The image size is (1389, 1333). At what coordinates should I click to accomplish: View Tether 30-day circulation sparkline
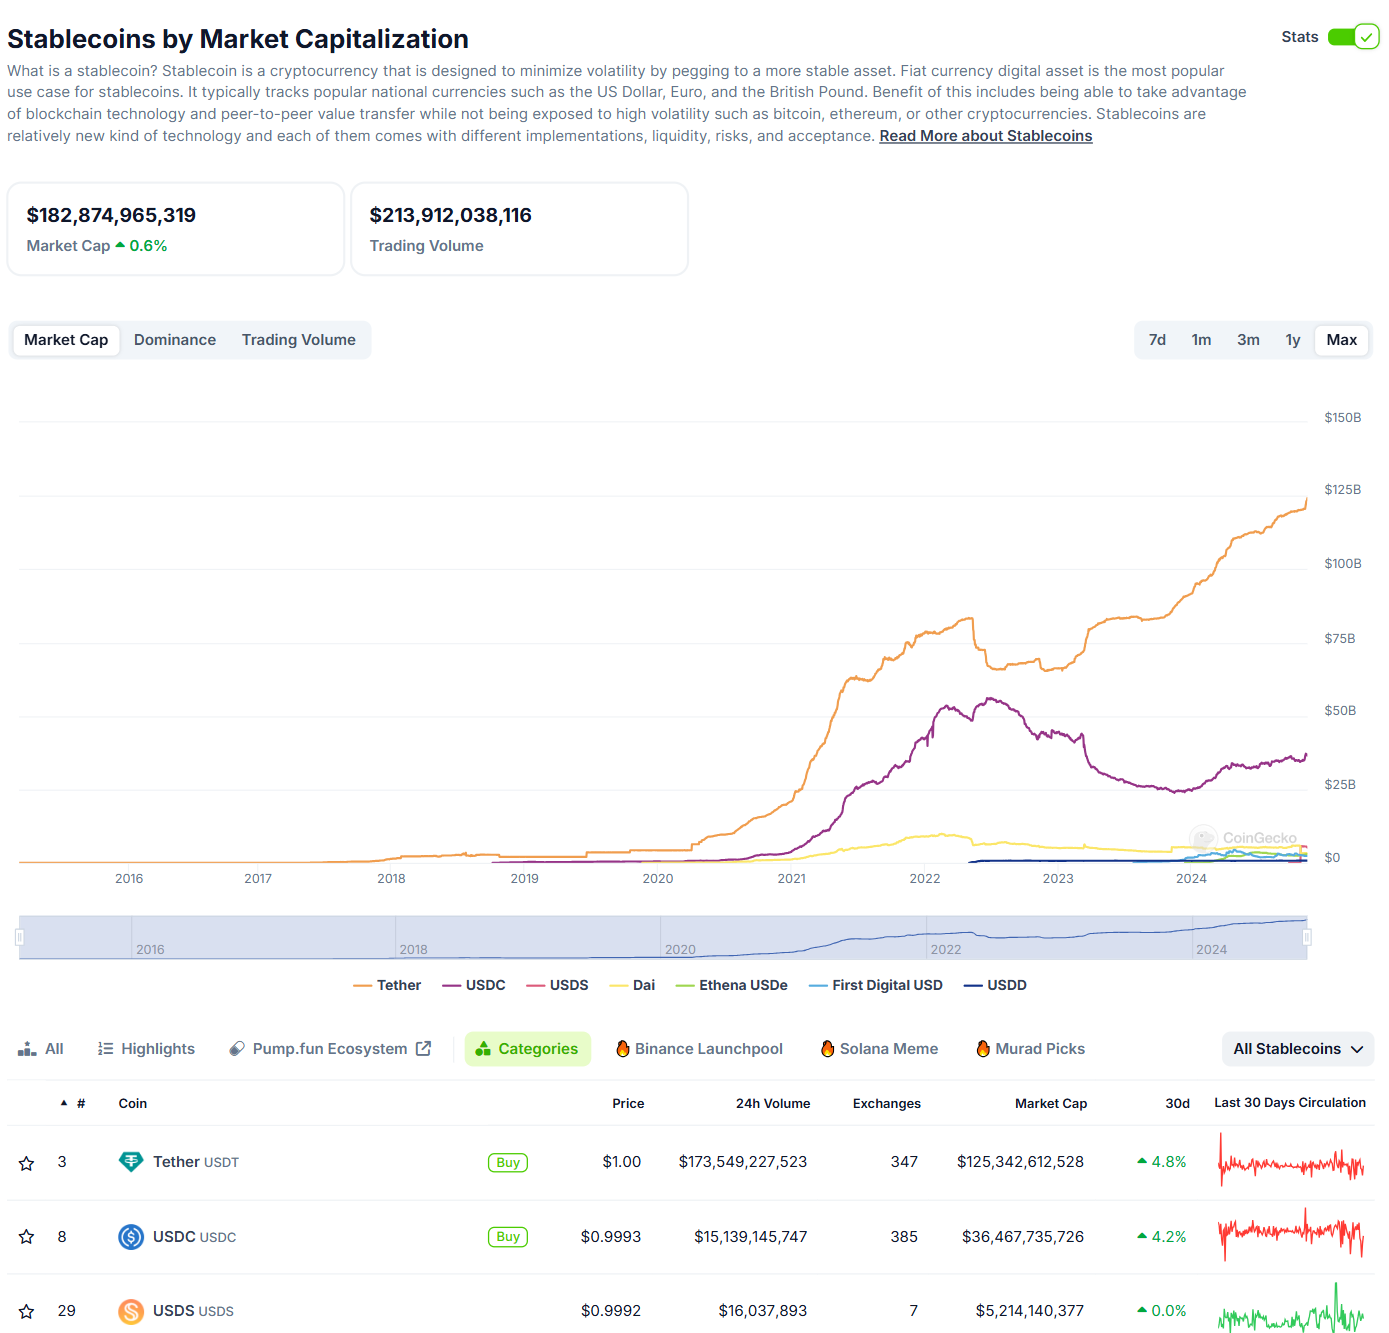1291,1162
